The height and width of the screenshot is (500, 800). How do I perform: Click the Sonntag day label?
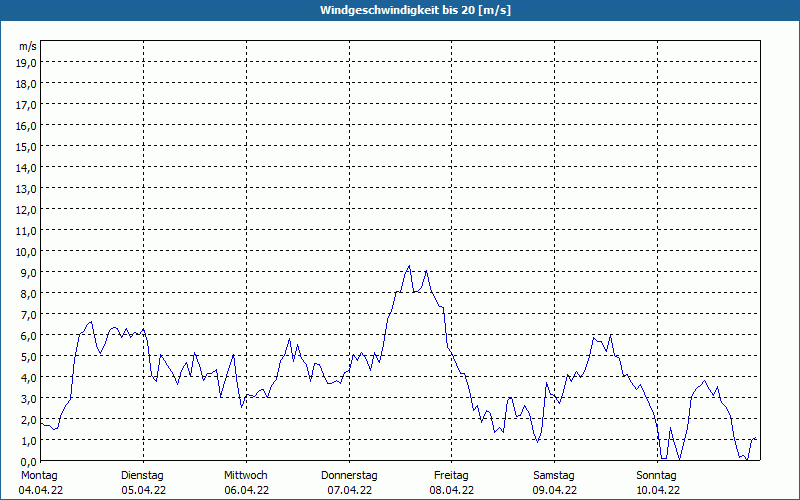tap(656, 476)
